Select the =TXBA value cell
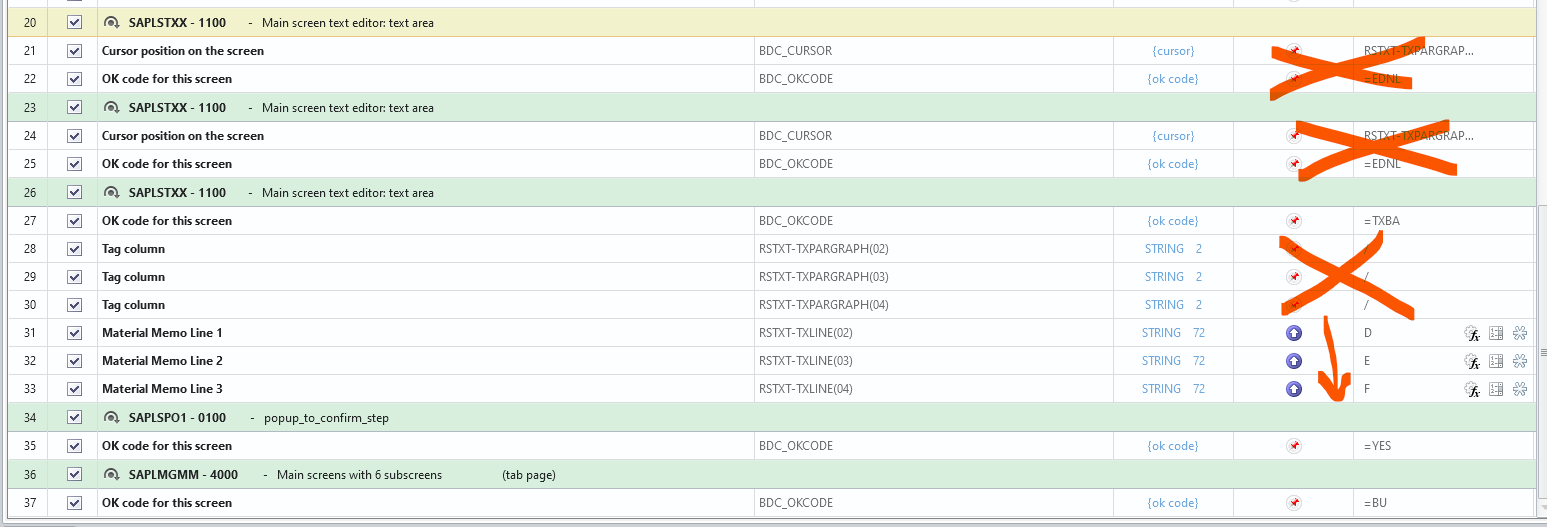Viewport: 1547px width, 527px height. point(1443,220)
